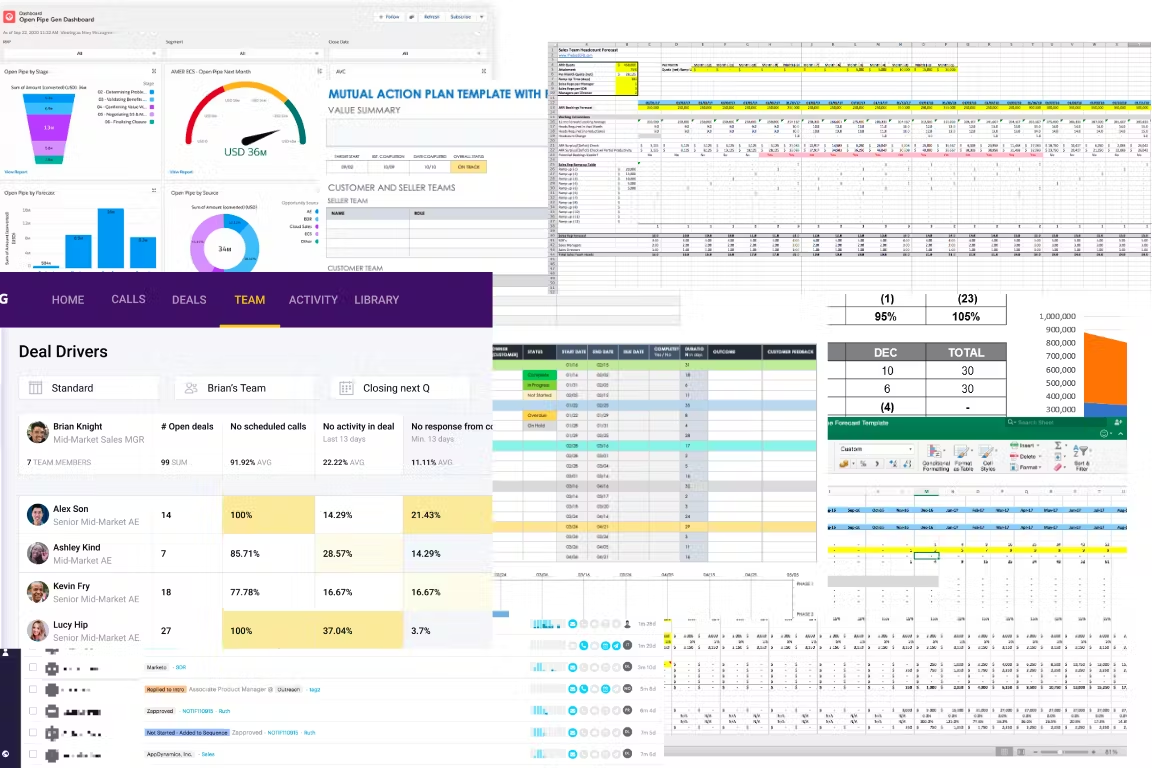Open Sort & Filter in Excel ribbon
The image size is (1152, 768).
1081,457
